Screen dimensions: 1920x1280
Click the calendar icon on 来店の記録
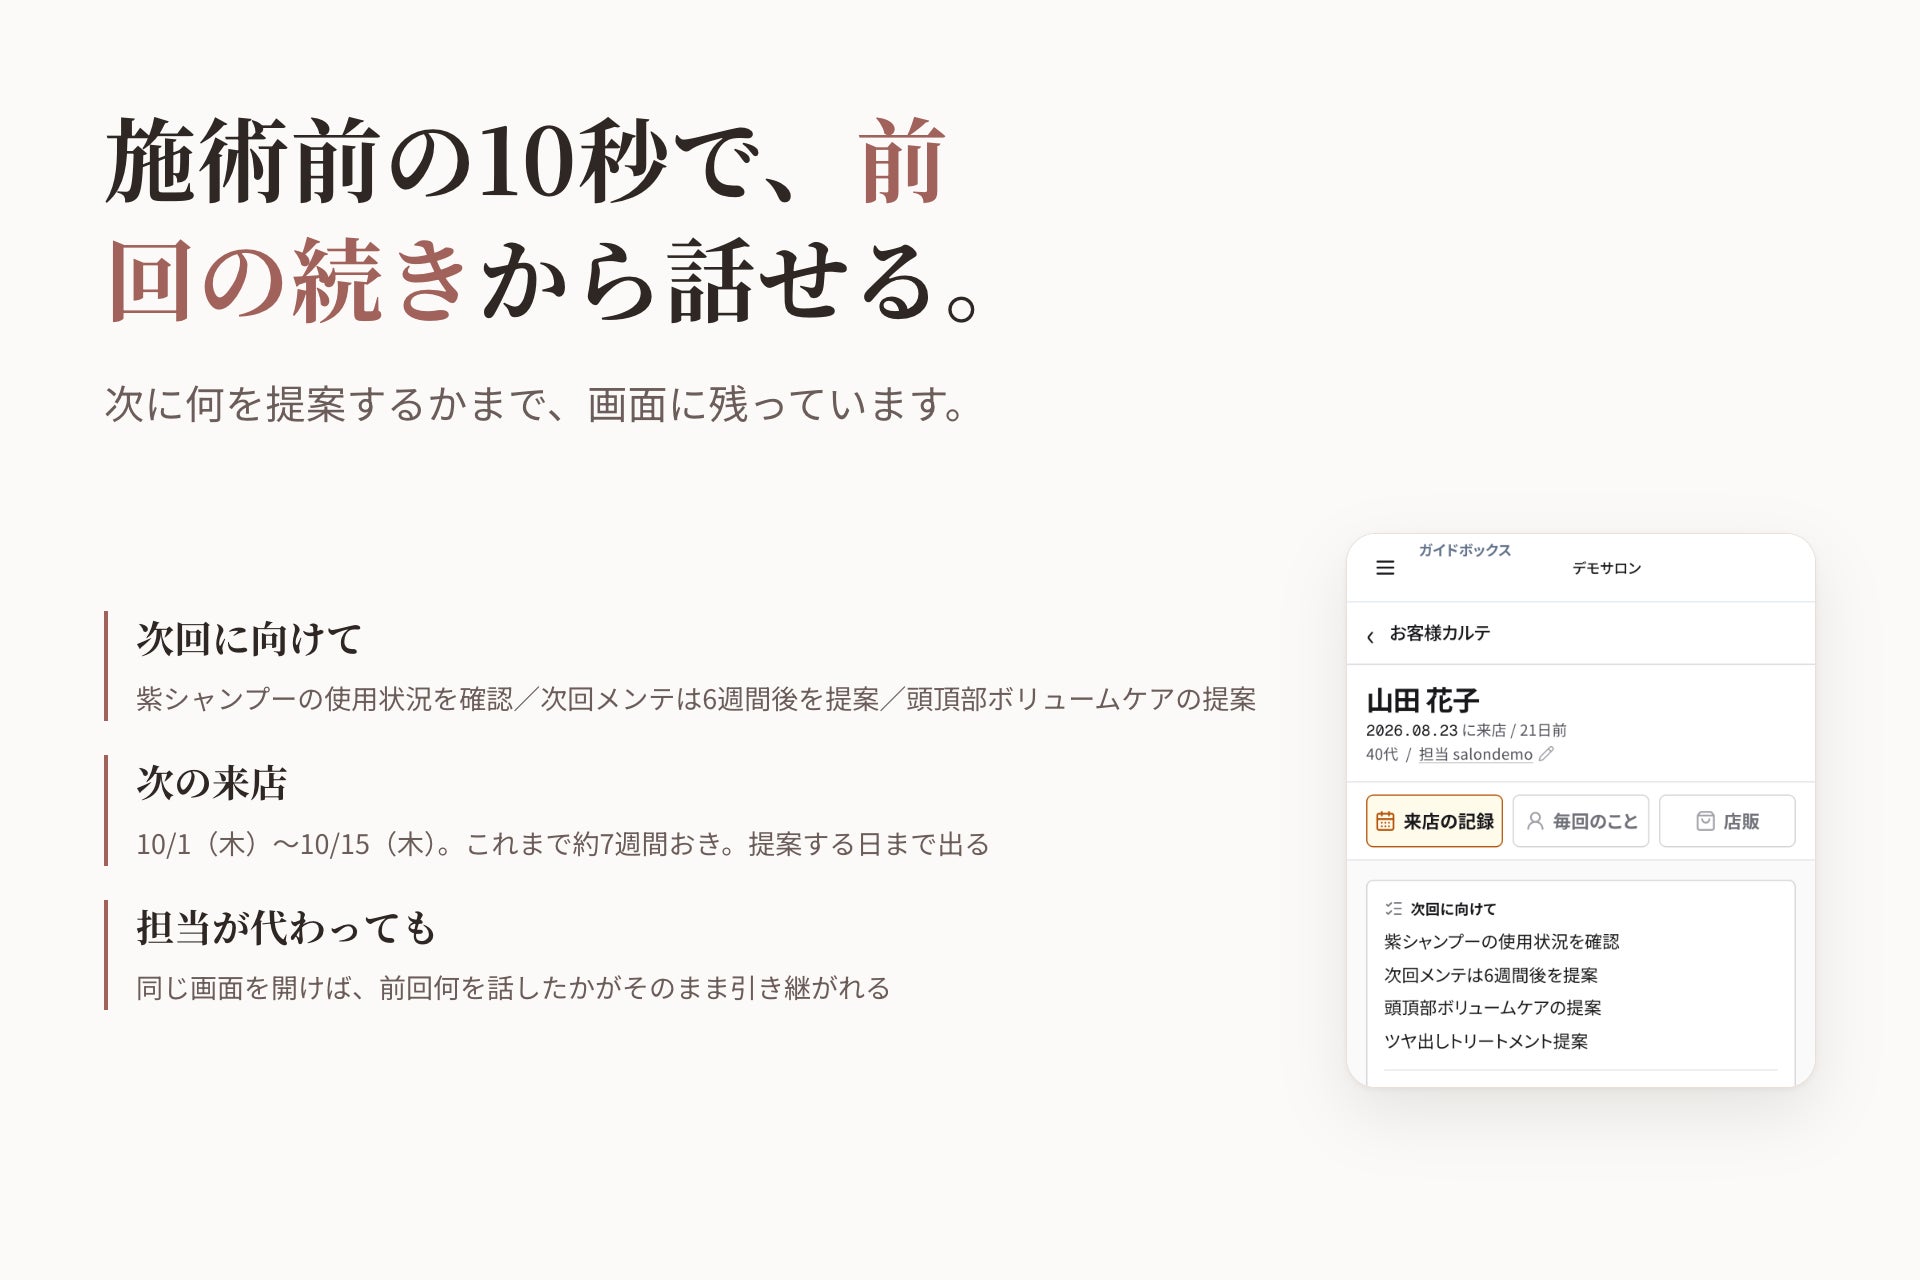click(1385, 821)
